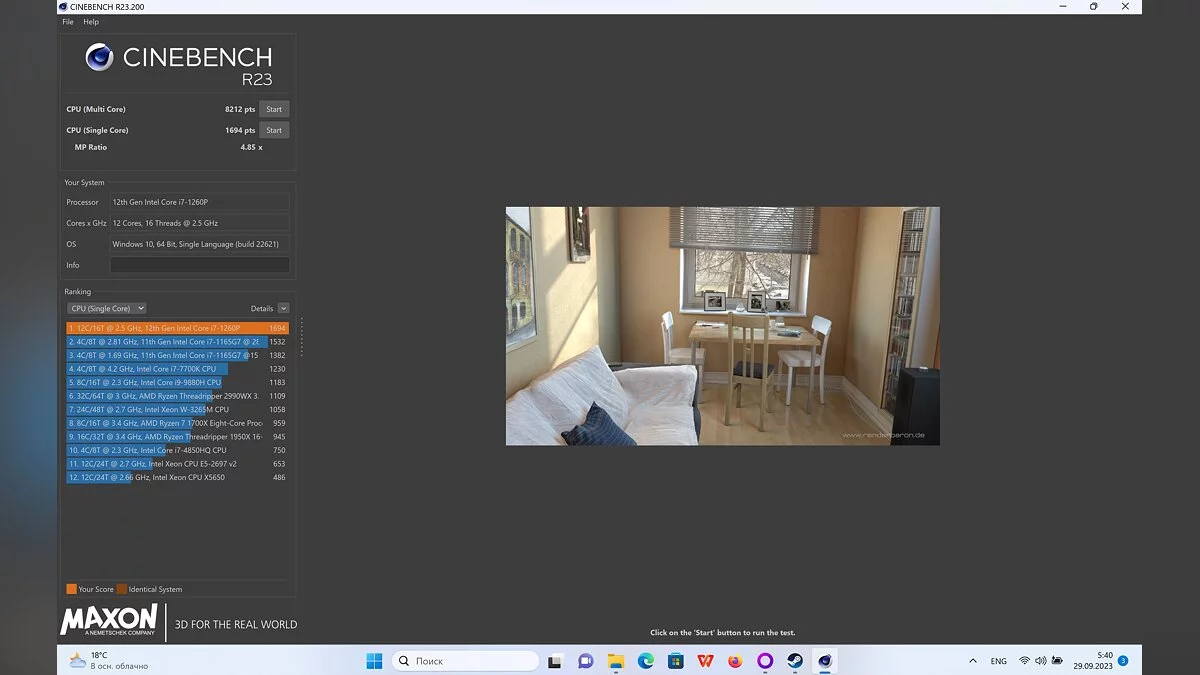Open Microsoft Store from the taskbar
The width and height of the screenshot is (1200, 675).
[x=676, y=661]
